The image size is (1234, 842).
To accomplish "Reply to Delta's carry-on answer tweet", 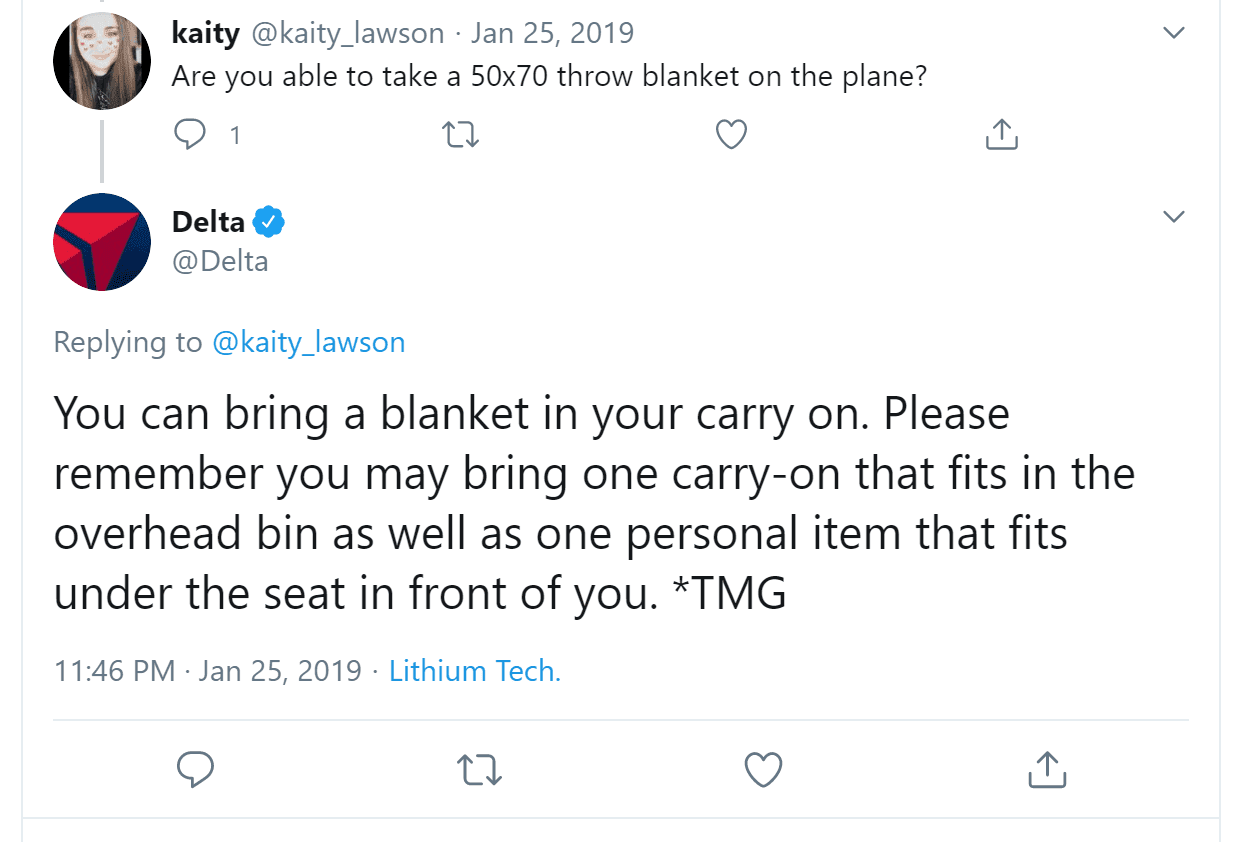I will [195, 769].
